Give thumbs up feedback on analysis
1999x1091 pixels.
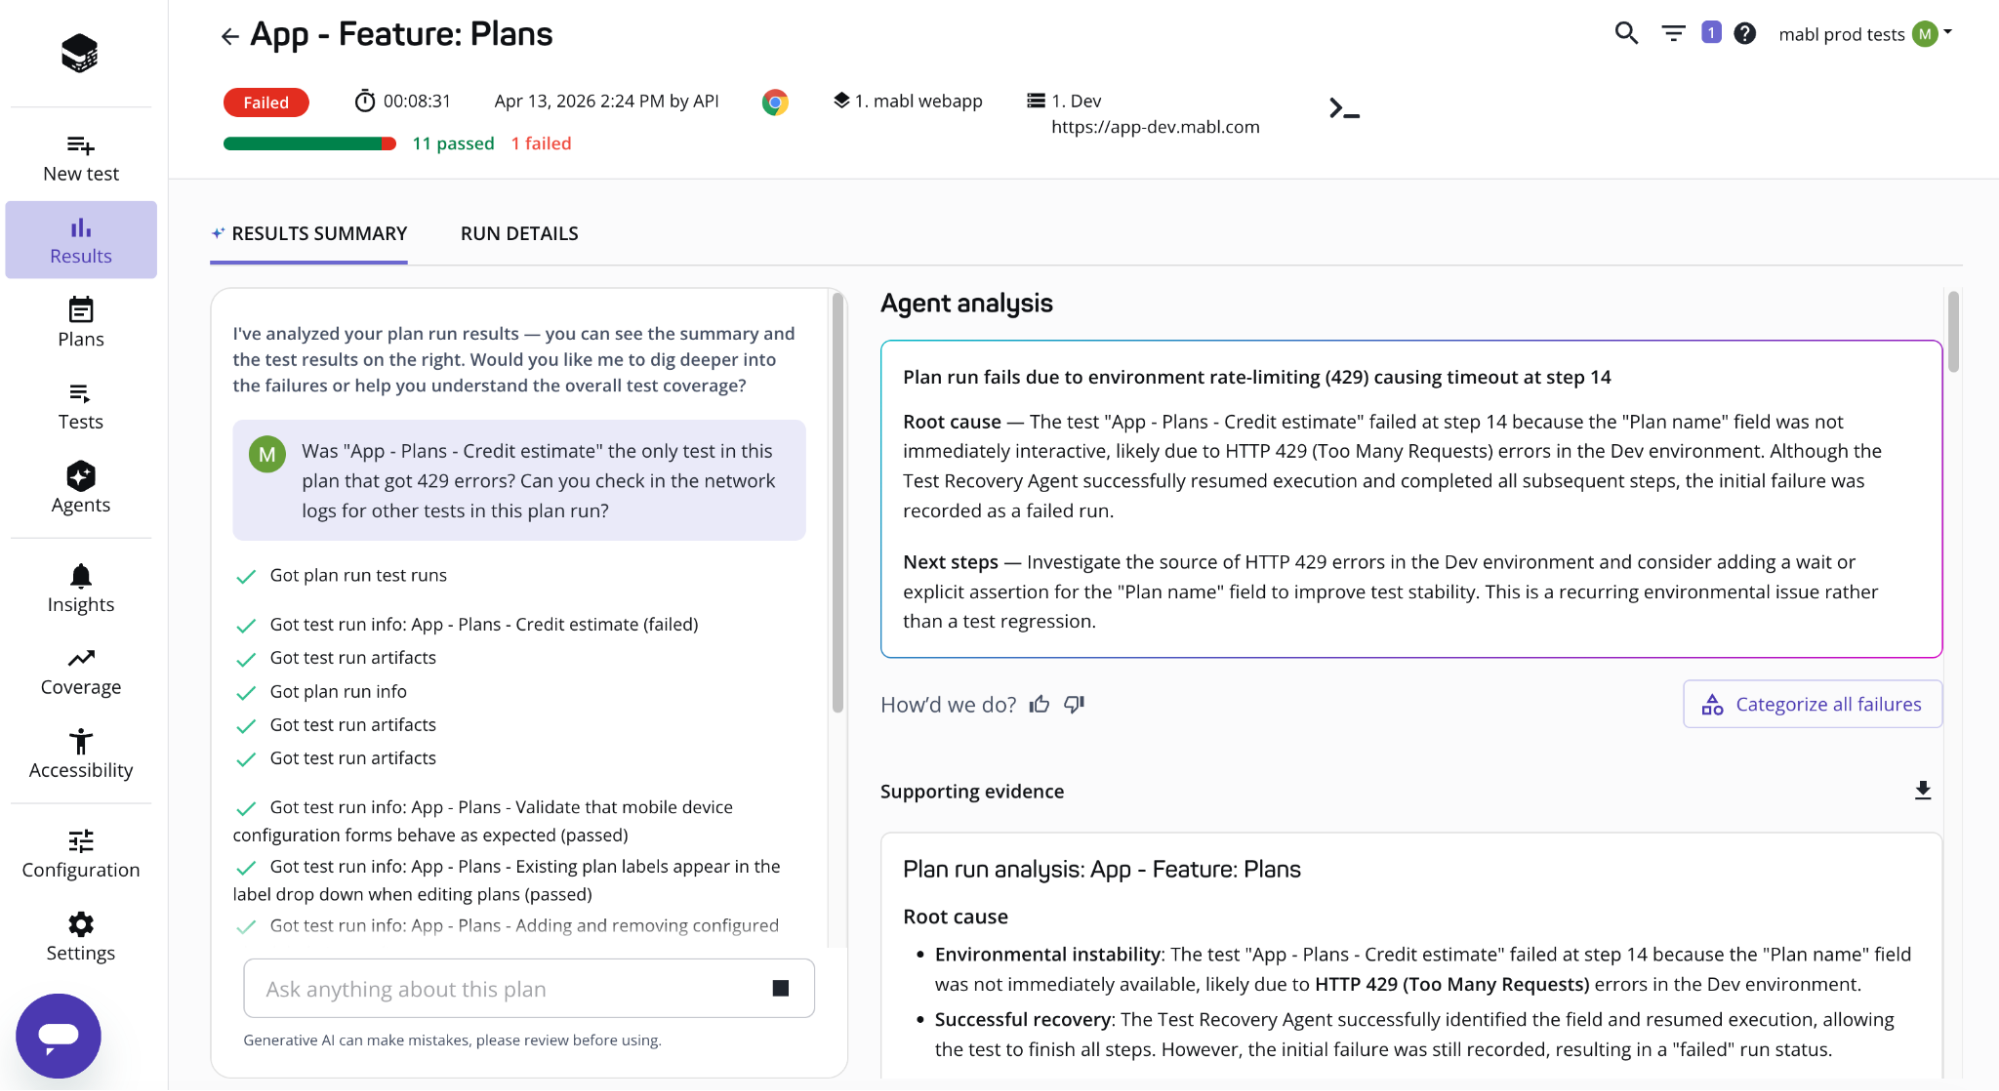click(1040, 704)
